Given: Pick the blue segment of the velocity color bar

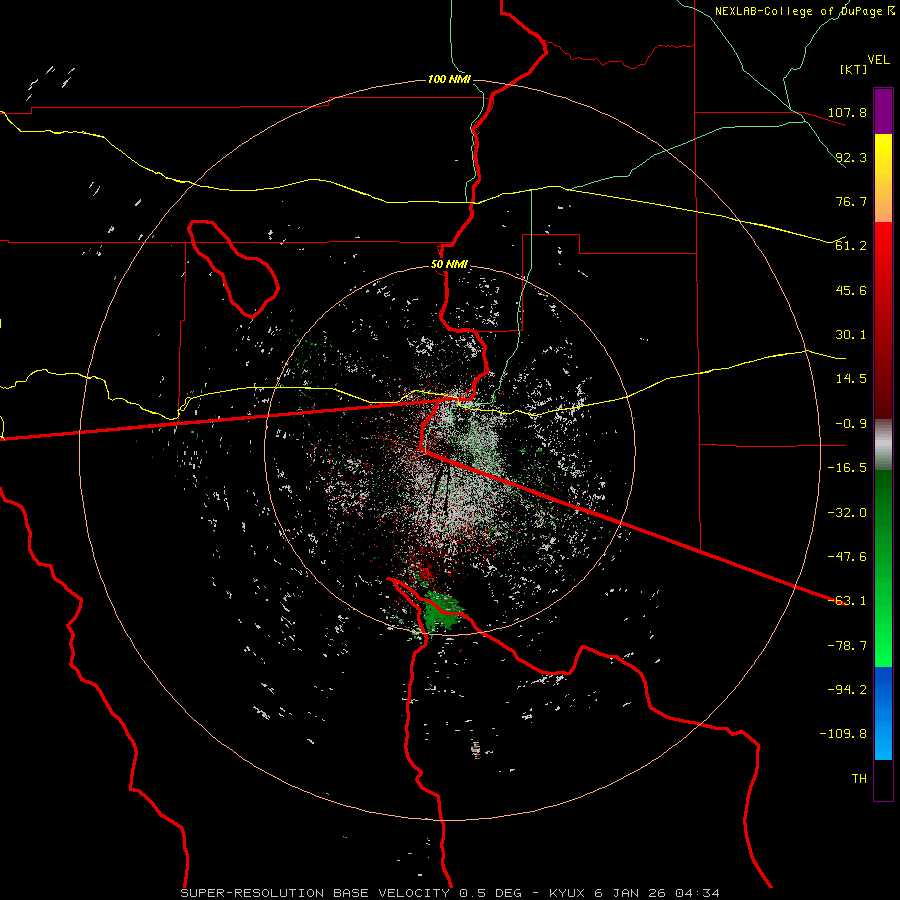Looking at the screenshot, I should pos(883,713).
